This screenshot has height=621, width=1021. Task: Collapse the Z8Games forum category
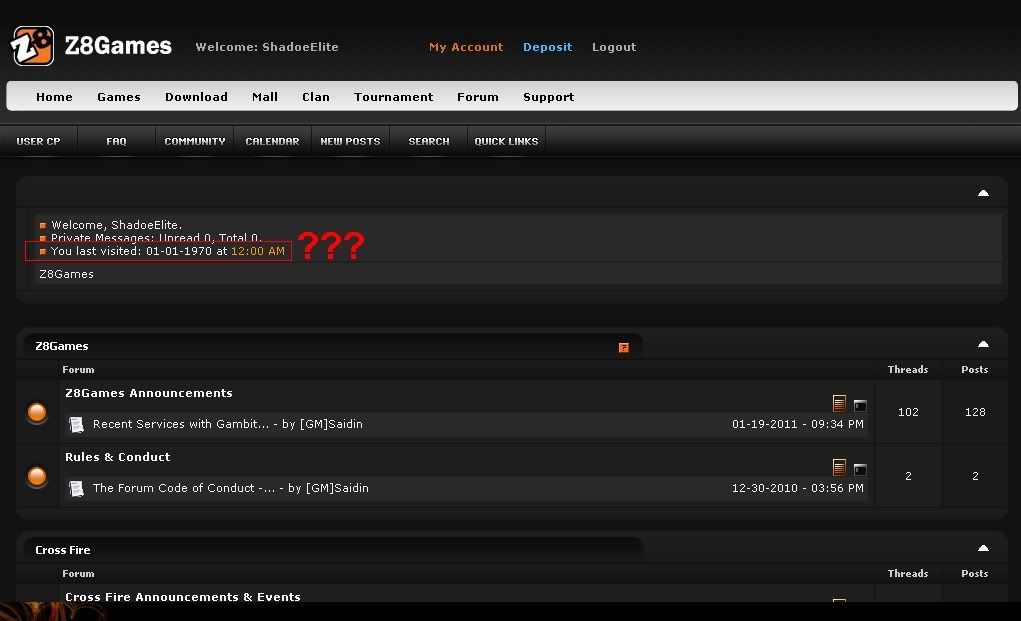point(983,344)
